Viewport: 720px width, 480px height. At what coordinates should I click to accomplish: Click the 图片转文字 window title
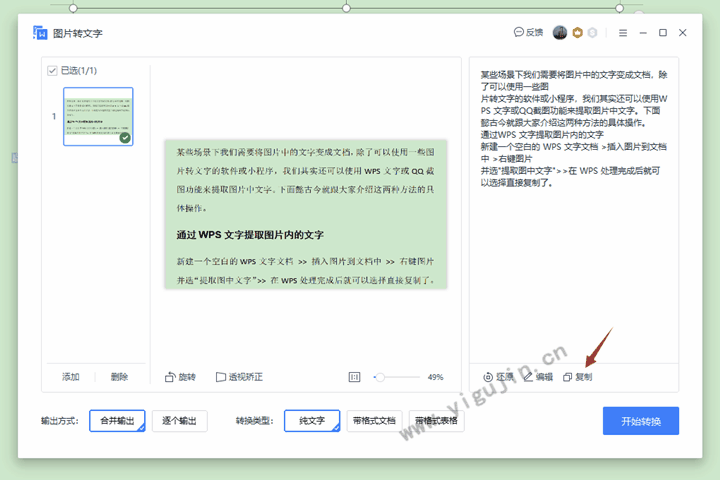pos(78,33)
